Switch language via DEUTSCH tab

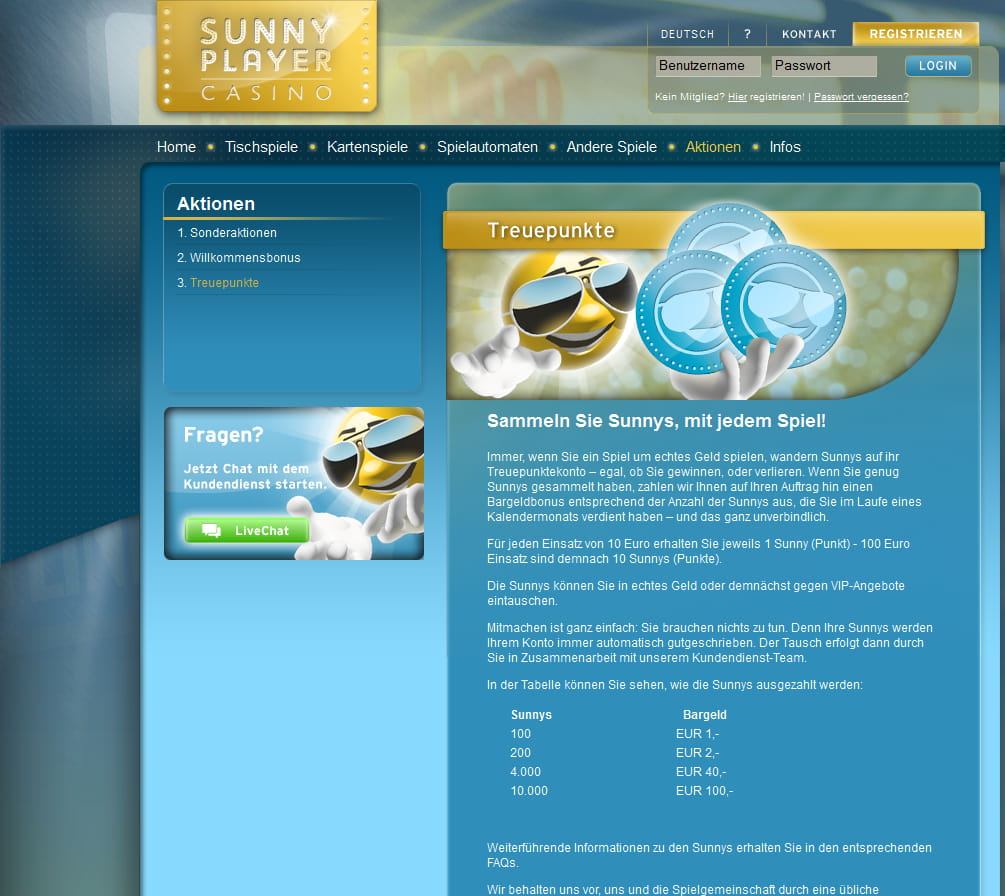click(x=687, y=34)
